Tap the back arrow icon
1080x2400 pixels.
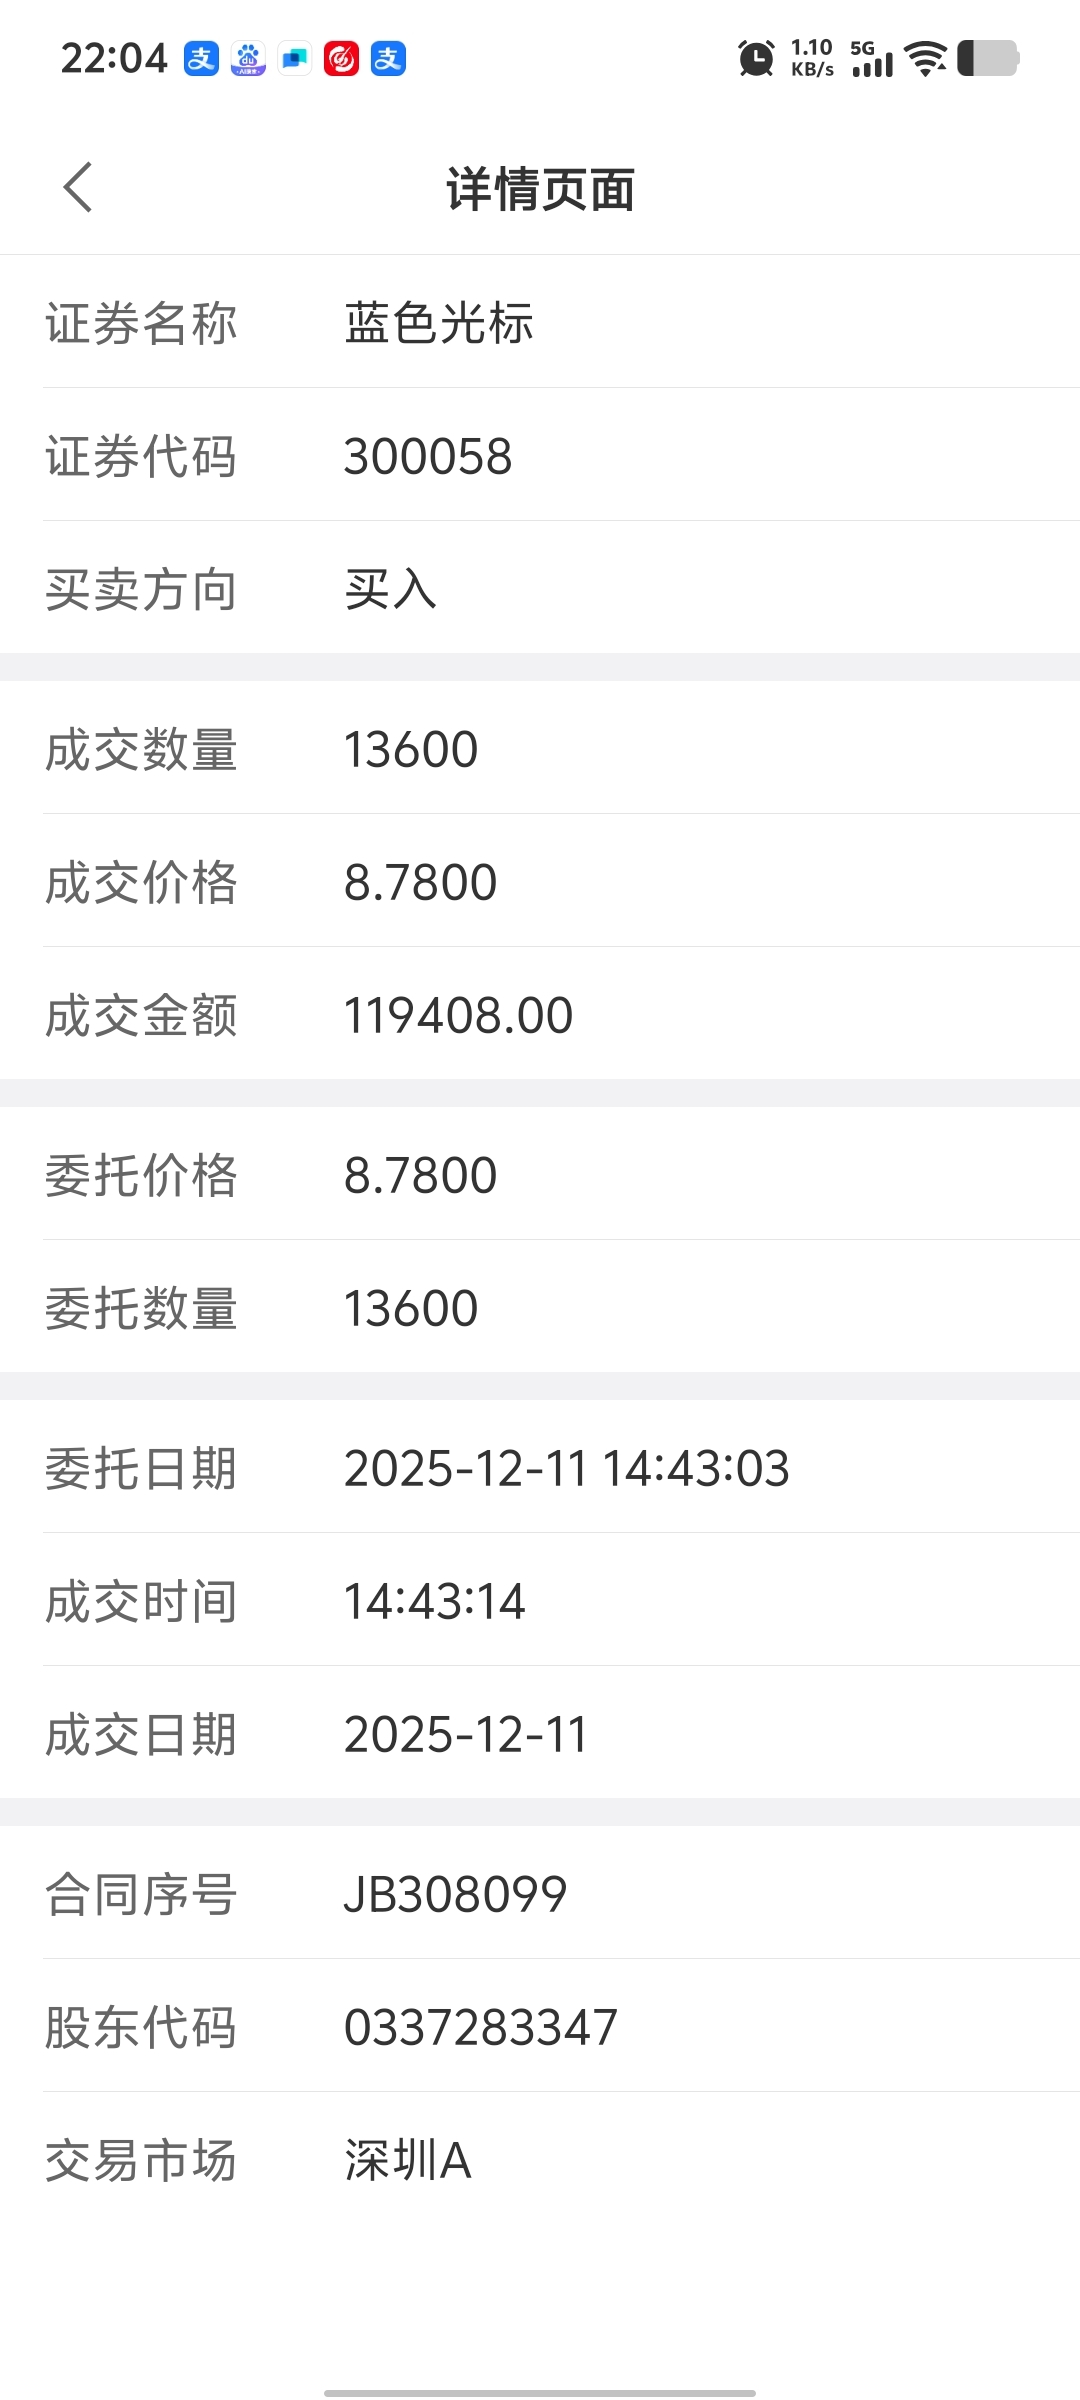(x=78, y=187)
